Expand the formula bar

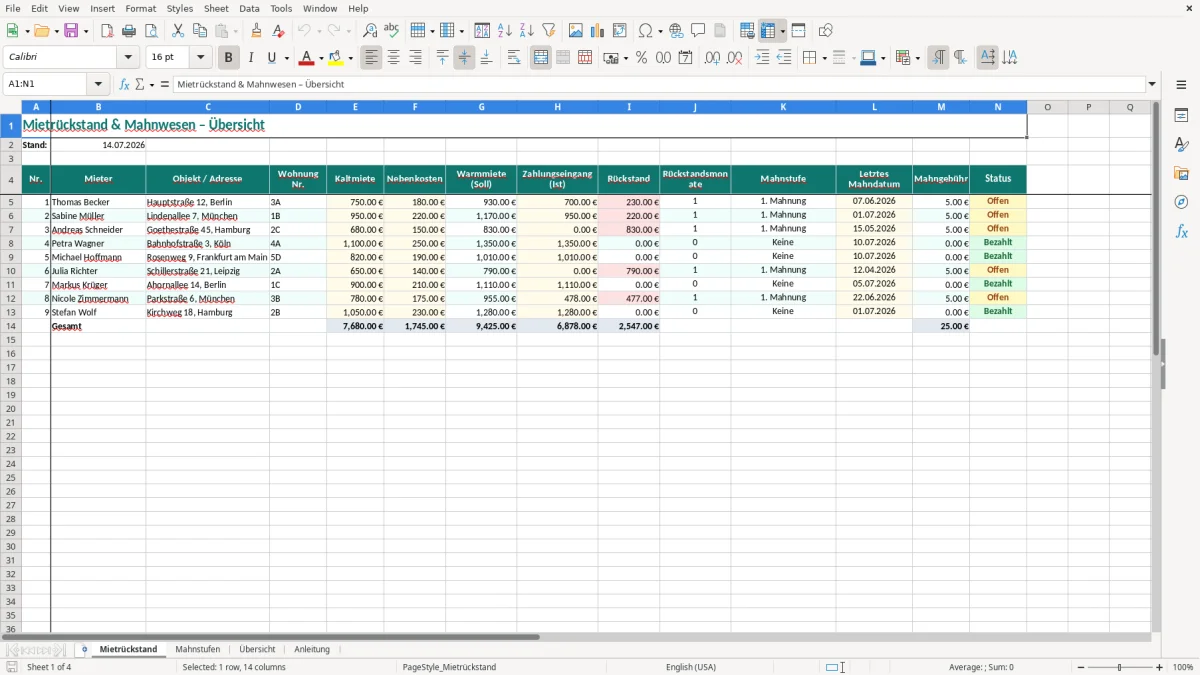tap(1152, 85)
